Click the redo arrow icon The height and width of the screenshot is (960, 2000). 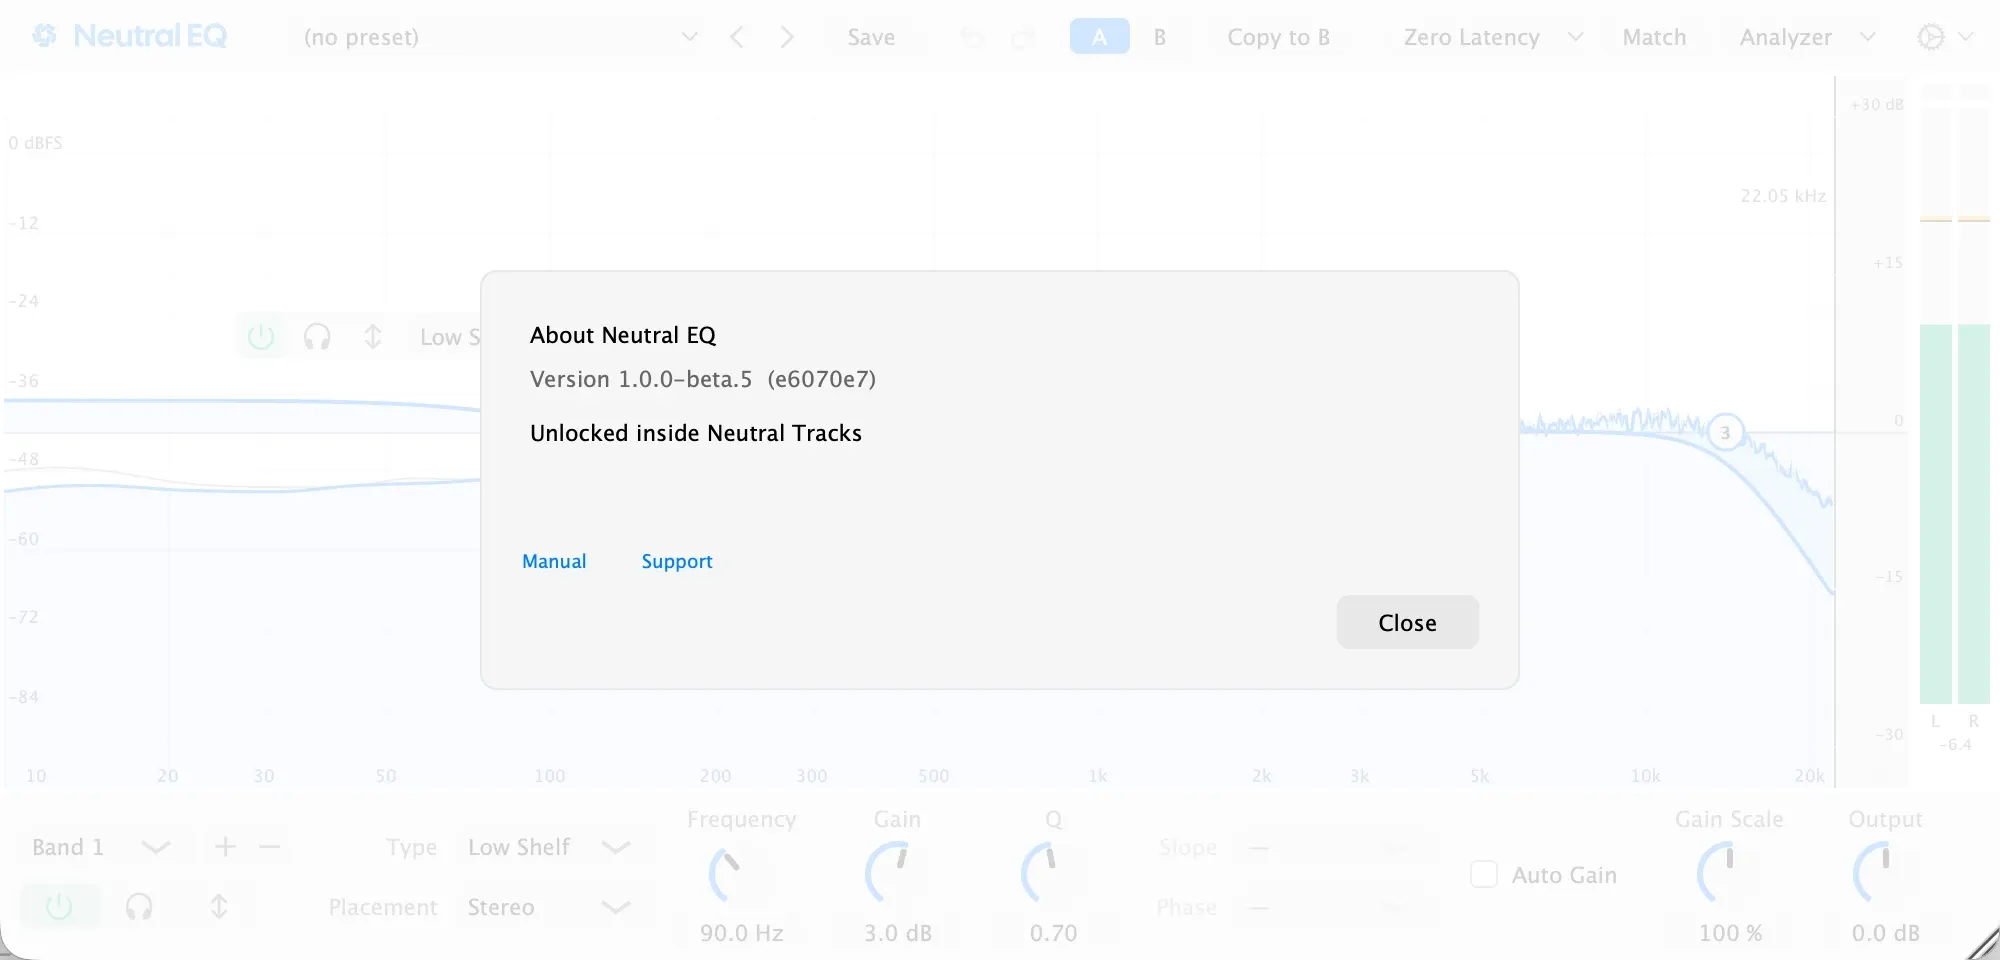[x=1022, y=38]
